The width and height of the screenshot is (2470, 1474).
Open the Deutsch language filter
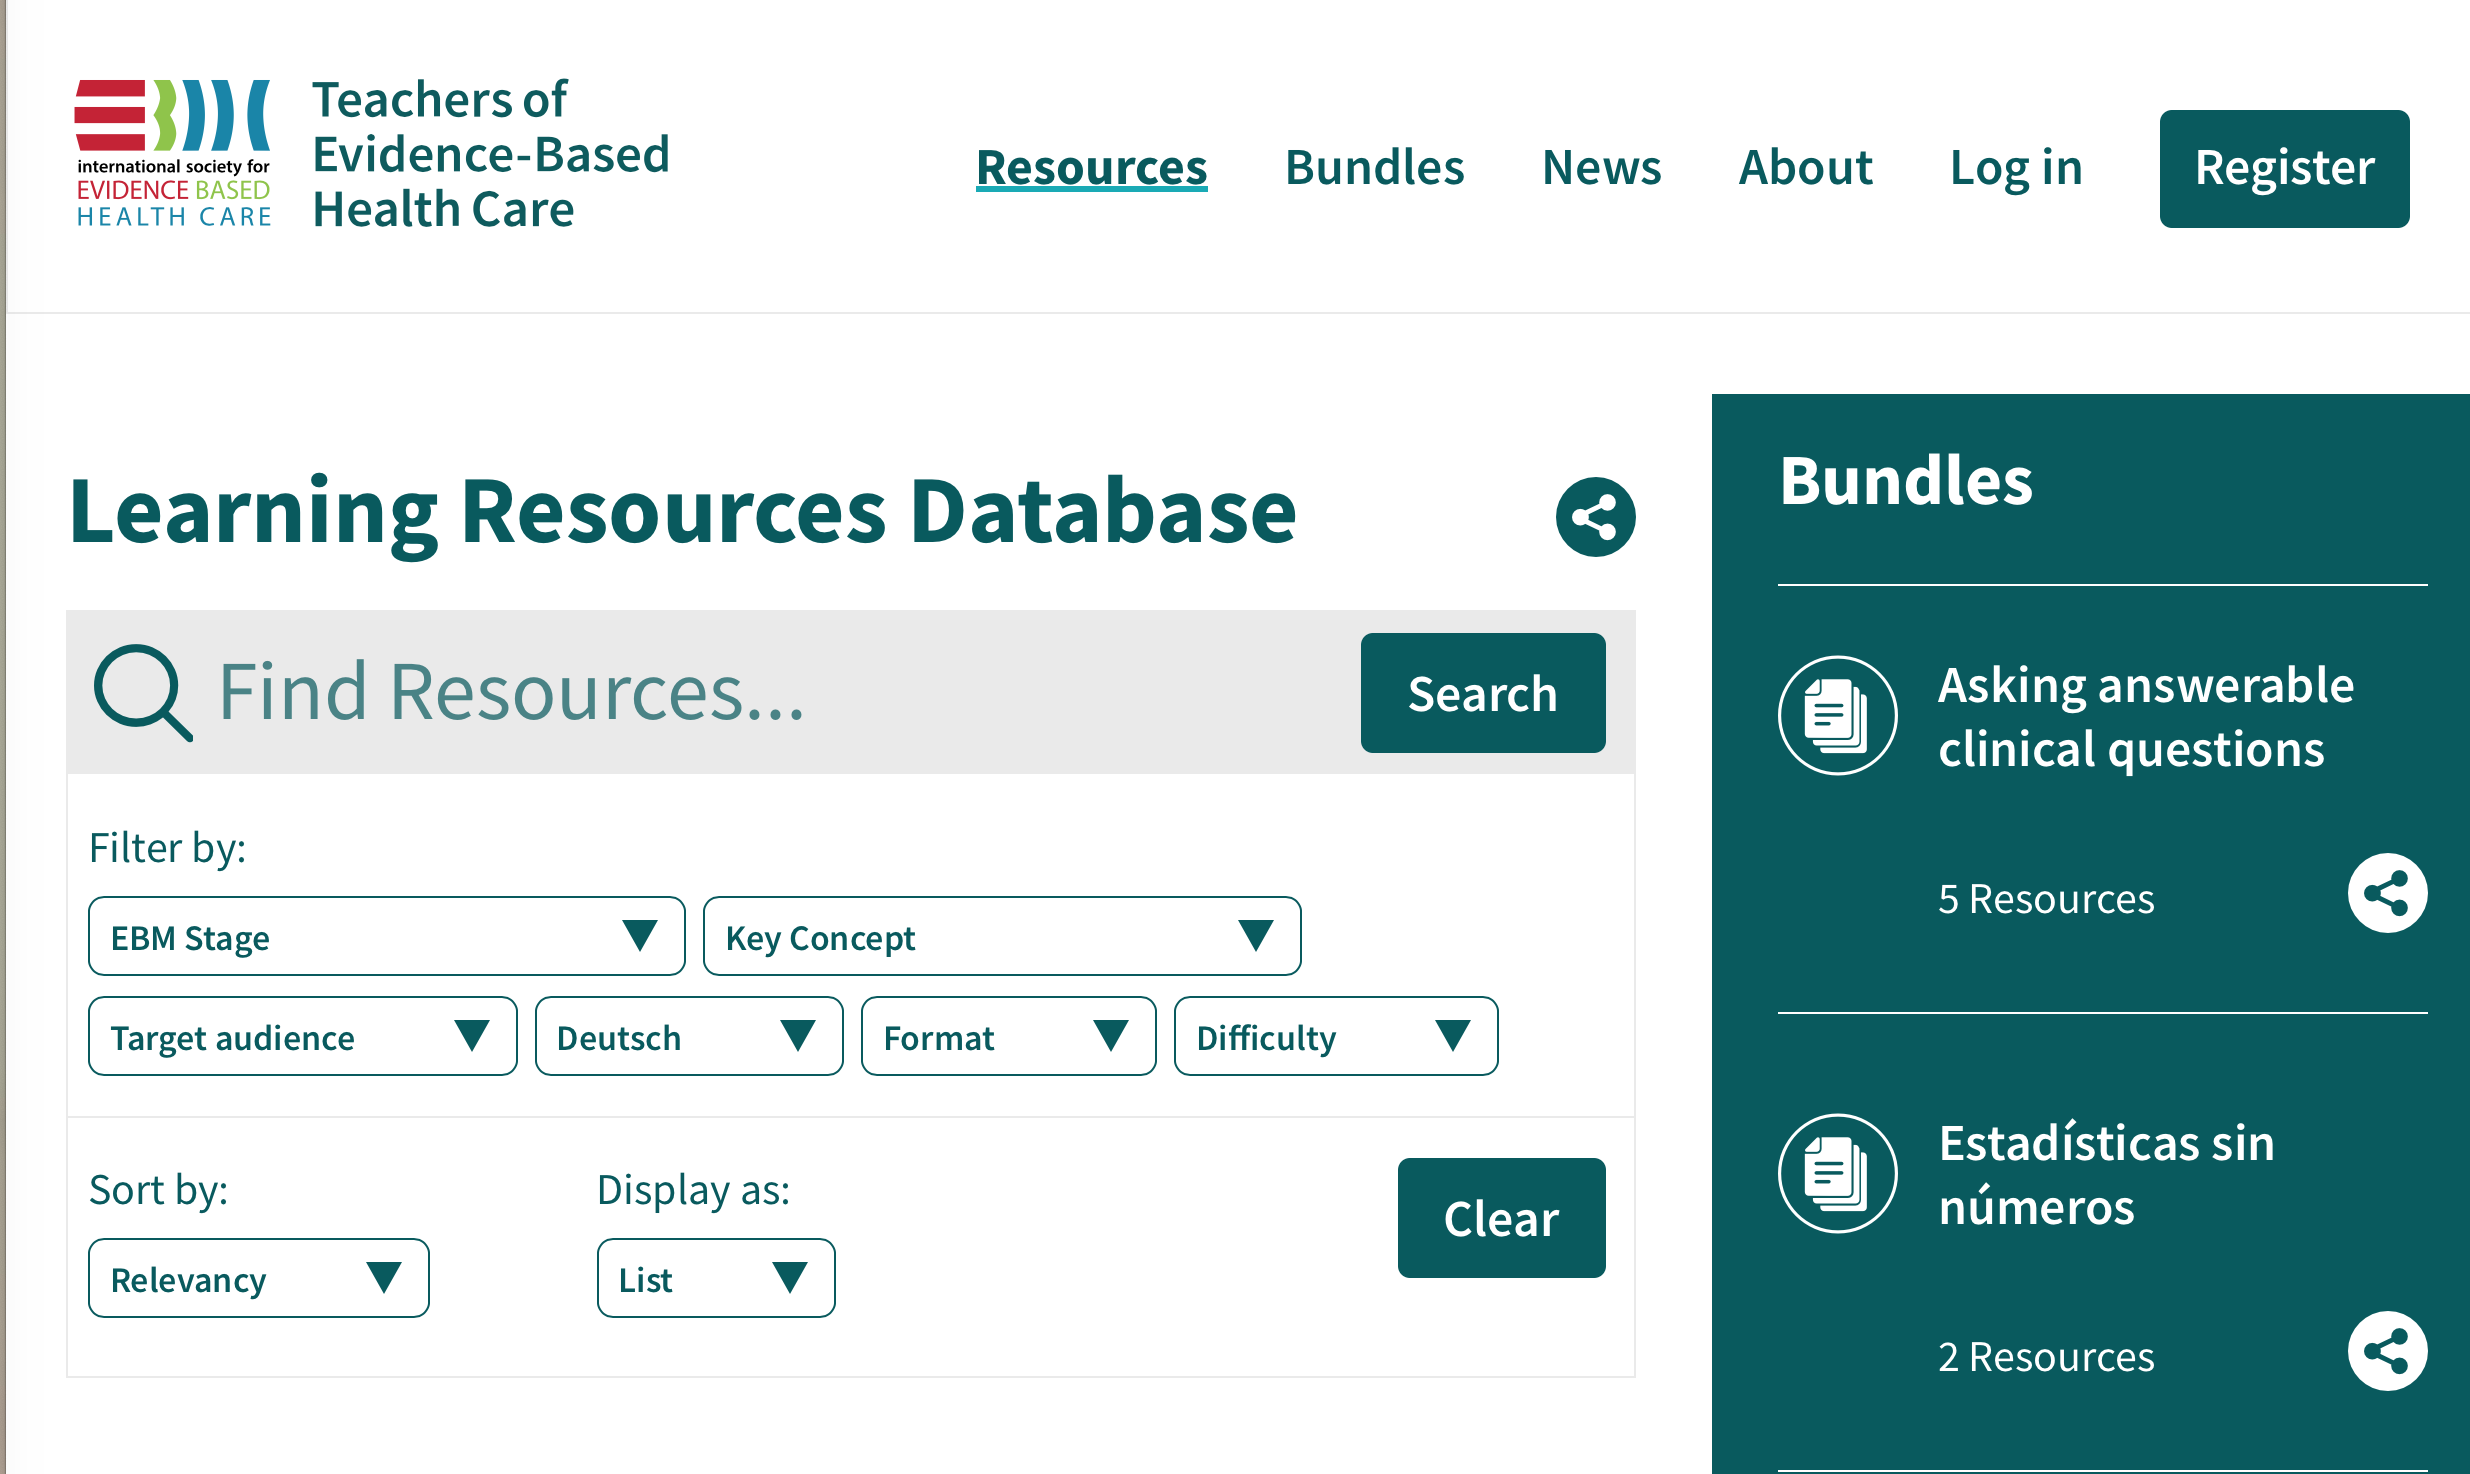click(688, 1036)
